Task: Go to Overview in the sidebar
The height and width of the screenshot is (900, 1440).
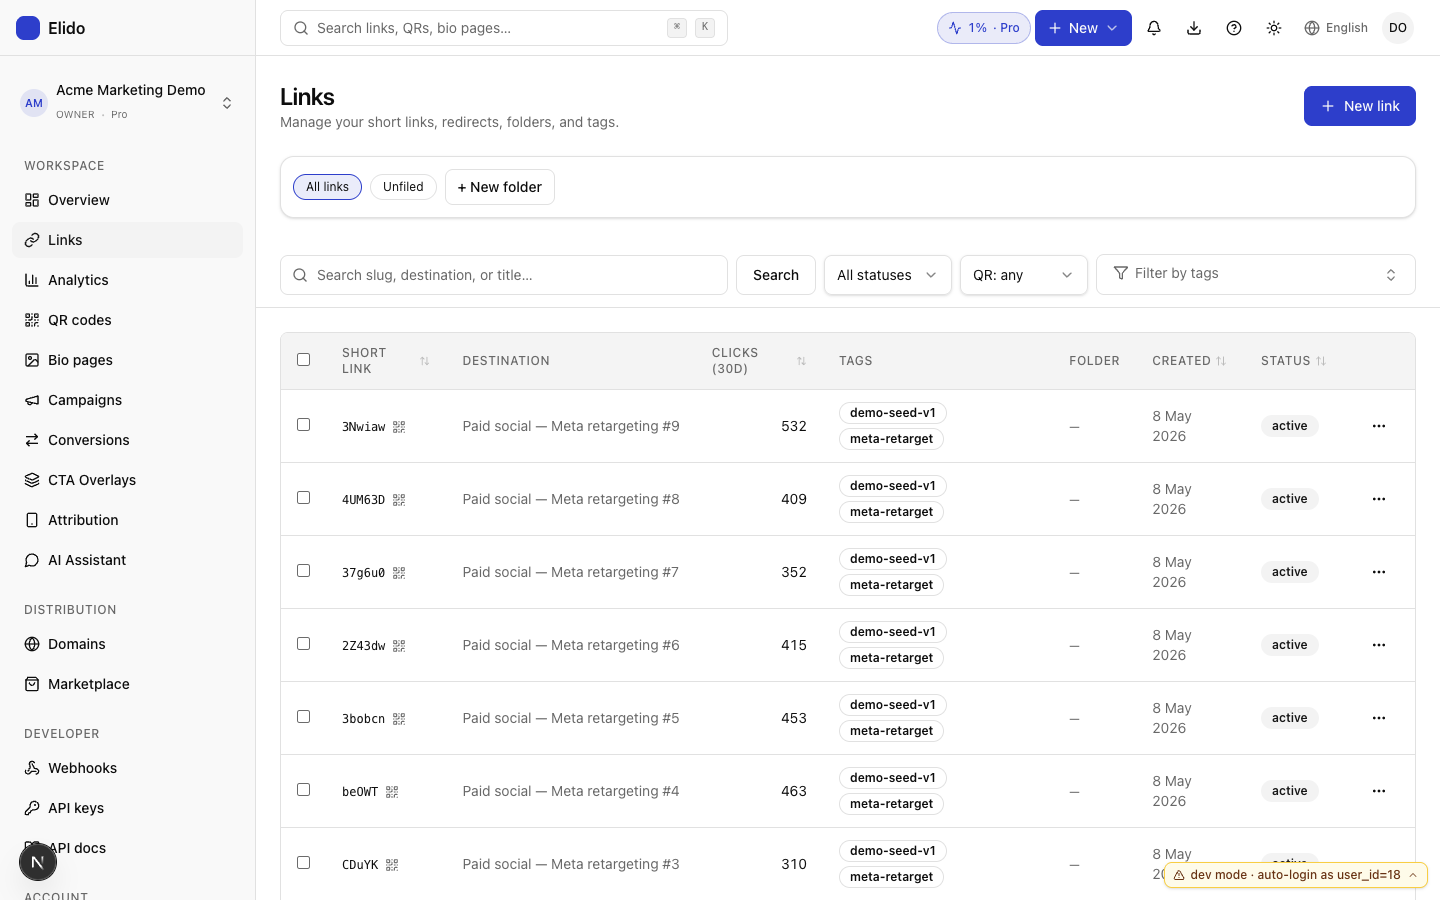Action: [127, 200]
